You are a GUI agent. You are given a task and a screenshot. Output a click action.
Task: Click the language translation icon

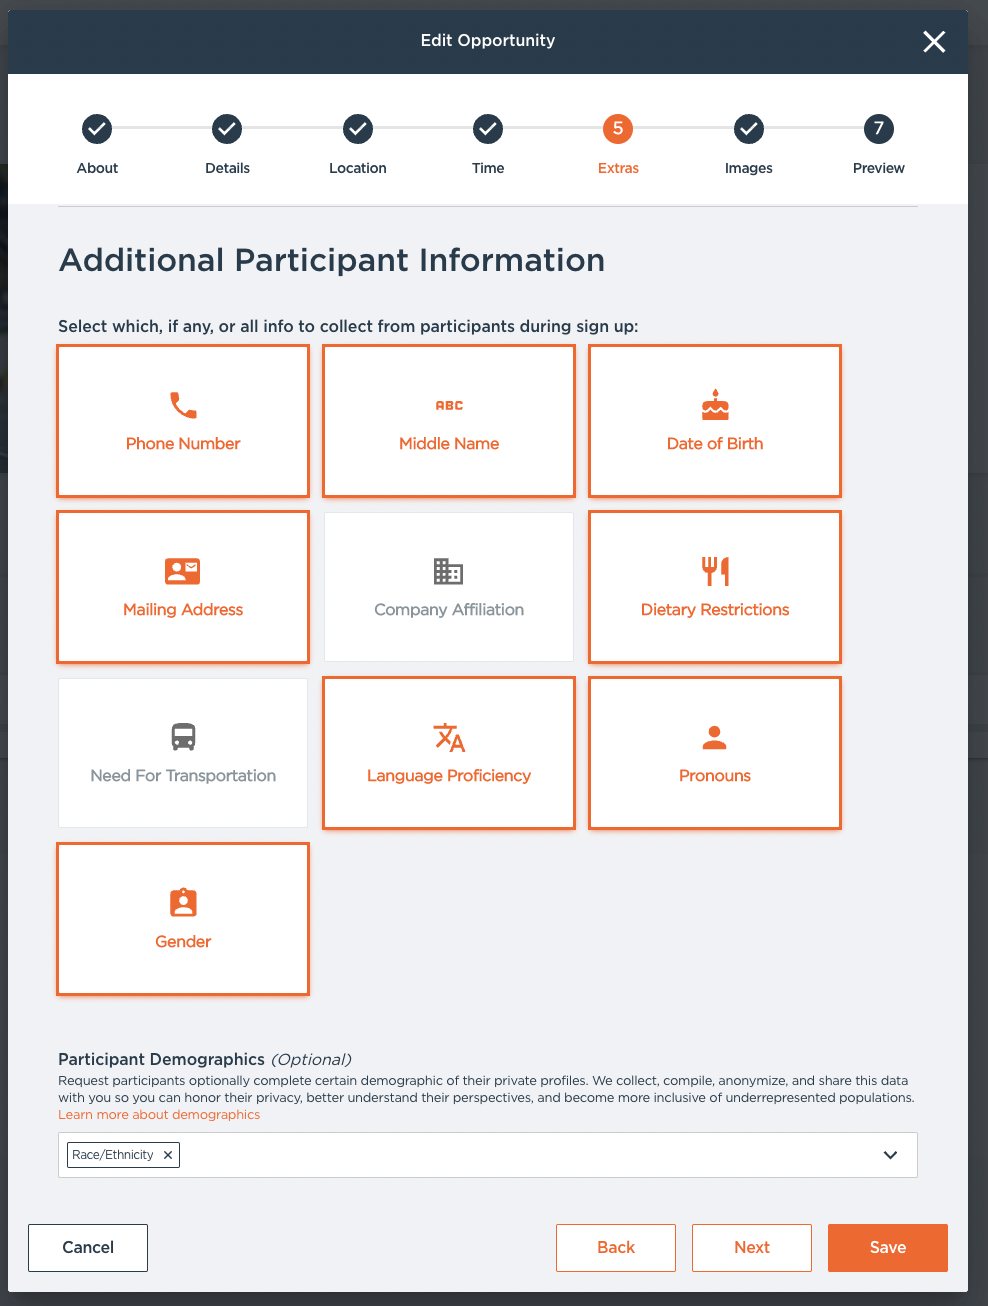coord(449,737)
